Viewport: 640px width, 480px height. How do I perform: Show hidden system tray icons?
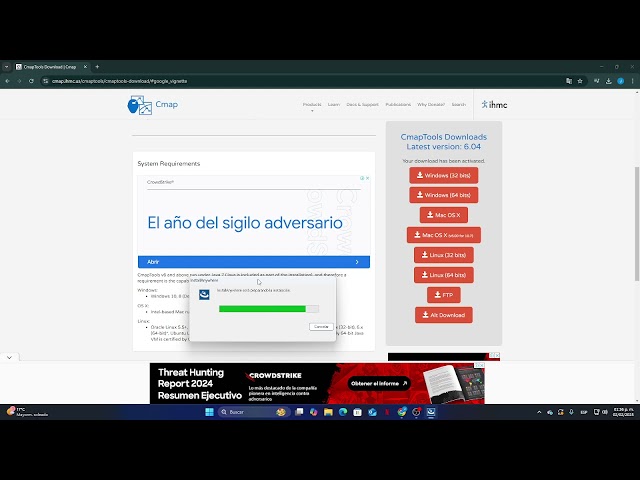coord(539,412)
